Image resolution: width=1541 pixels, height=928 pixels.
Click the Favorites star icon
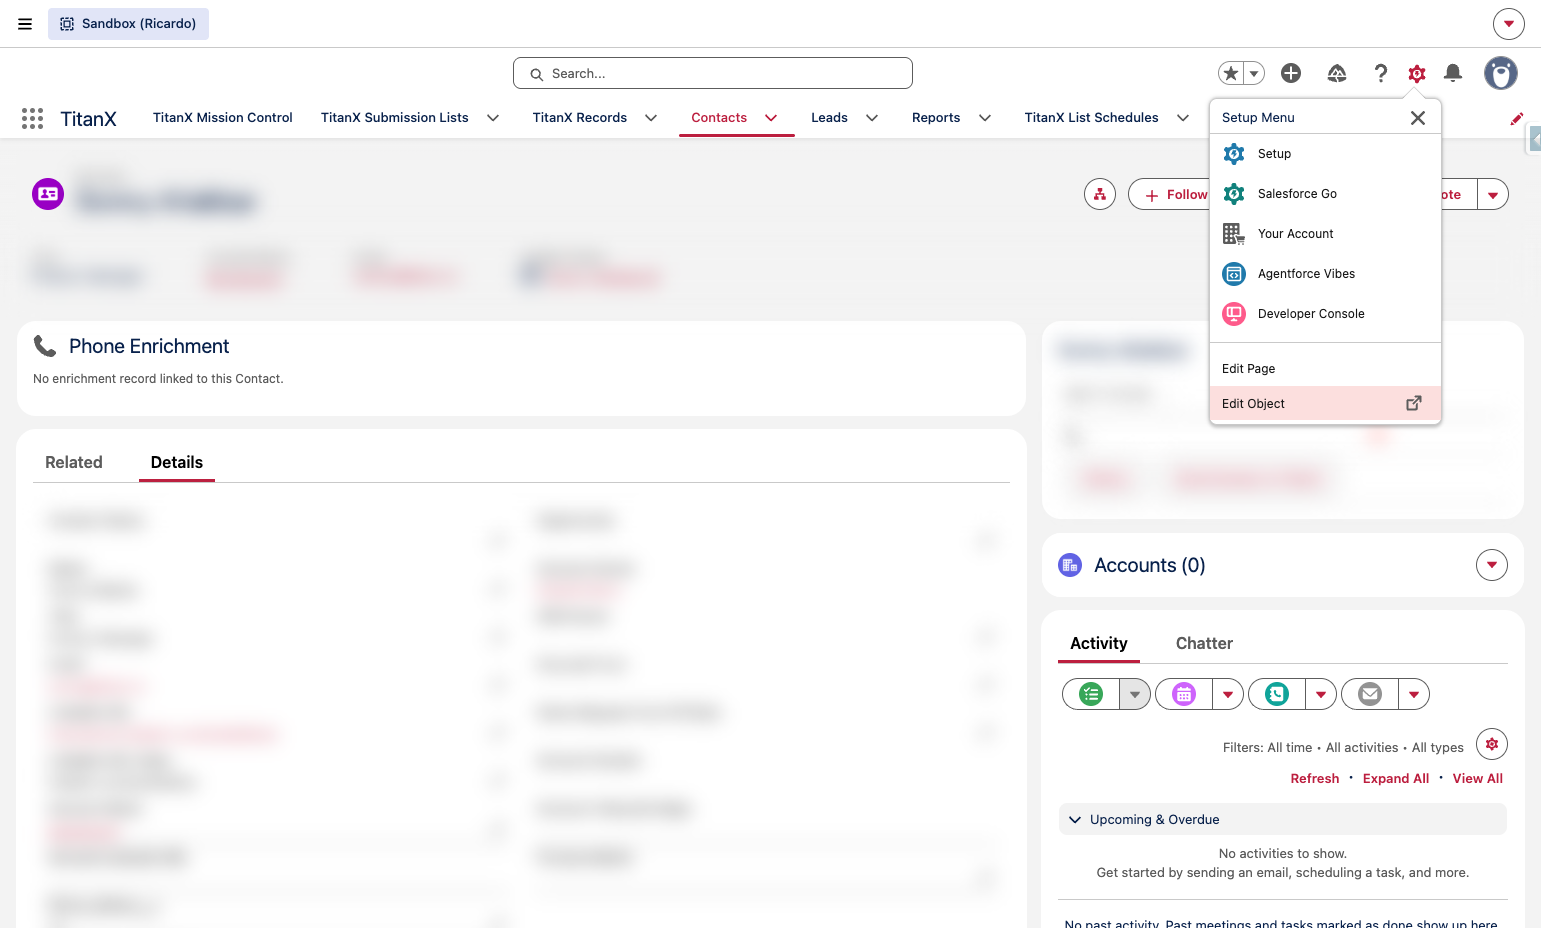pyautogui.click(x=1231, y=73)
